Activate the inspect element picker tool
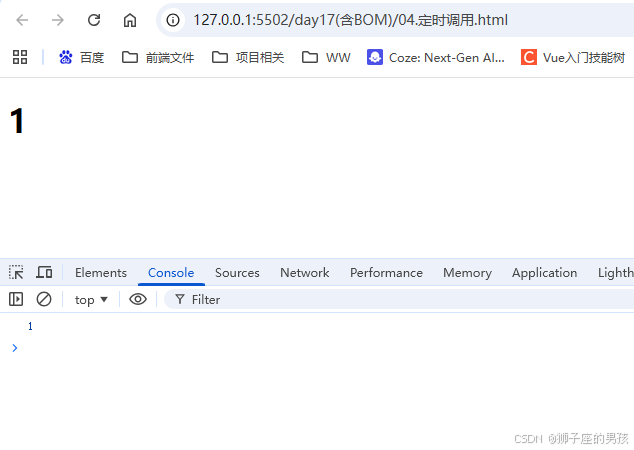Image resolution: width=634 pixels, height=450 pixels. click(16, 273)
